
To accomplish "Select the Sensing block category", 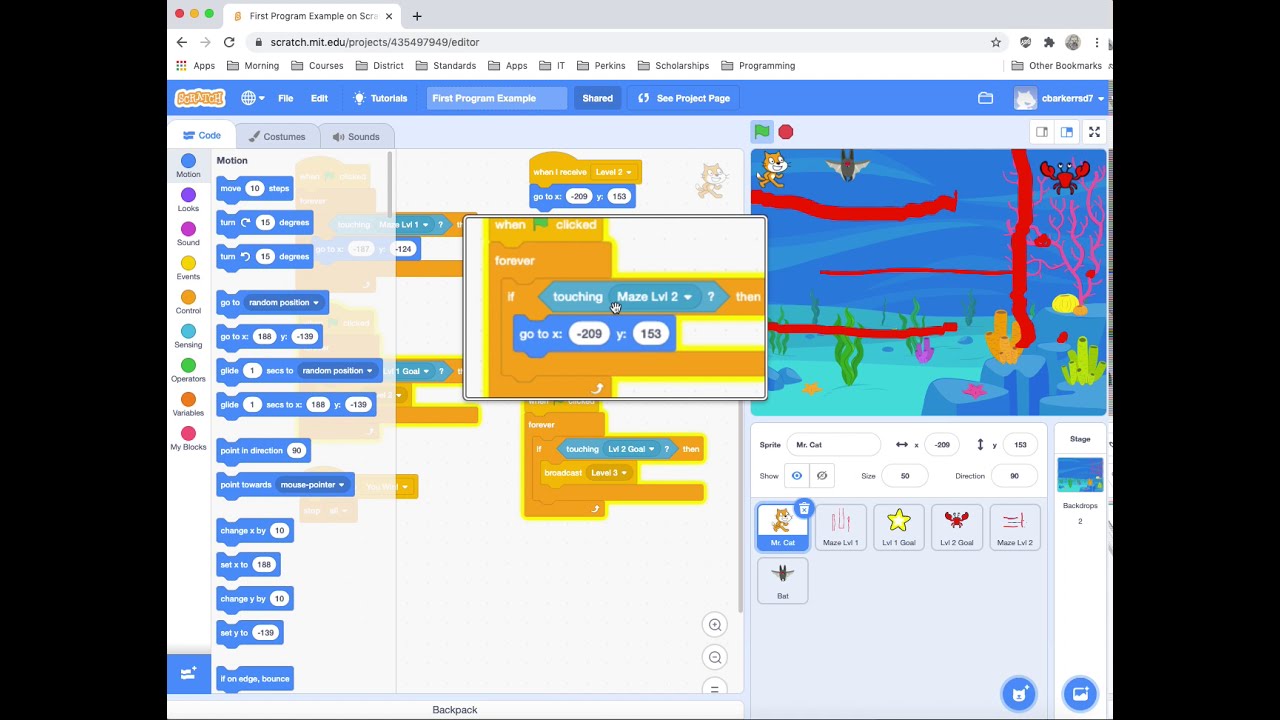I will (x=188, y=336).
